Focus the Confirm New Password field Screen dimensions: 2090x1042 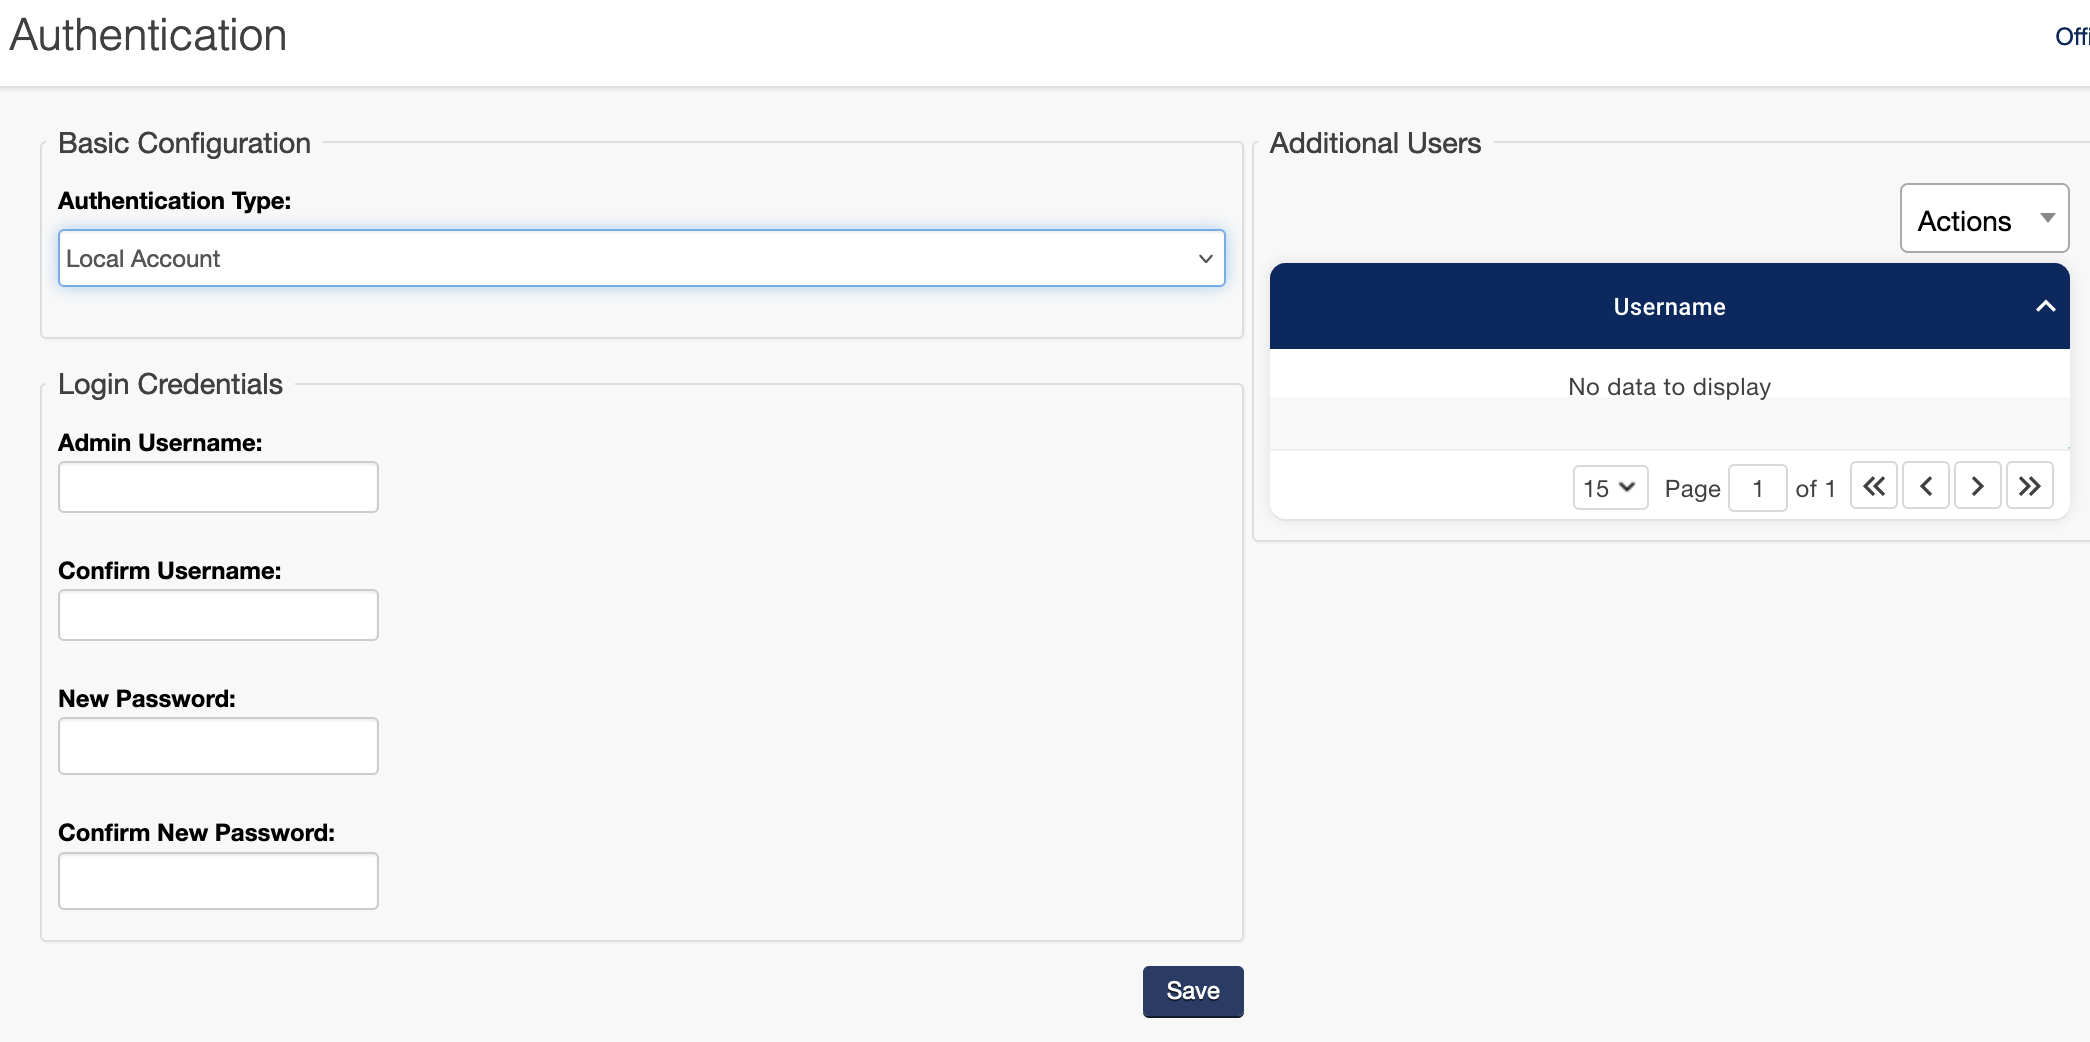[x=218, y=881]
